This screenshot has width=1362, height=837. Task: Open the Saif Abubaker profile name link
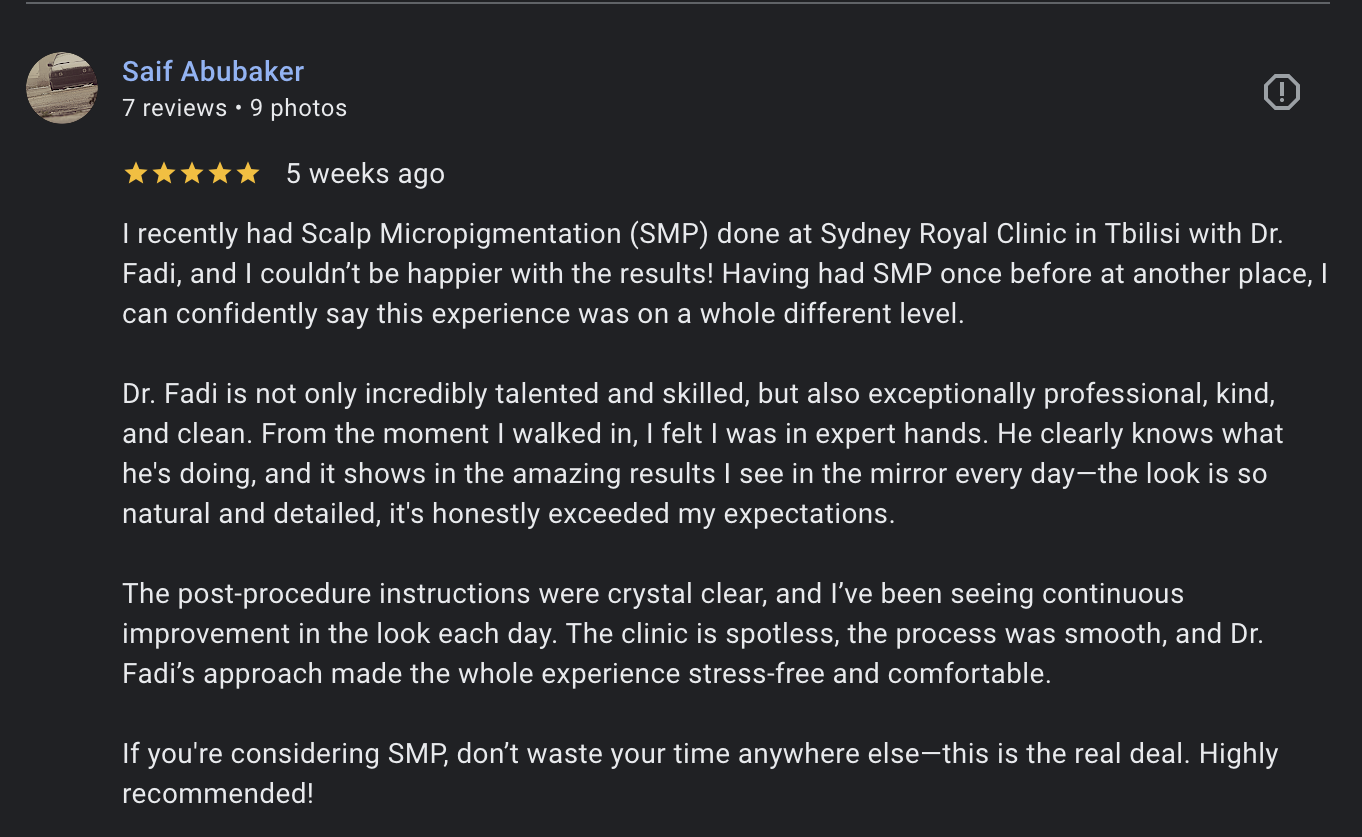213,72
